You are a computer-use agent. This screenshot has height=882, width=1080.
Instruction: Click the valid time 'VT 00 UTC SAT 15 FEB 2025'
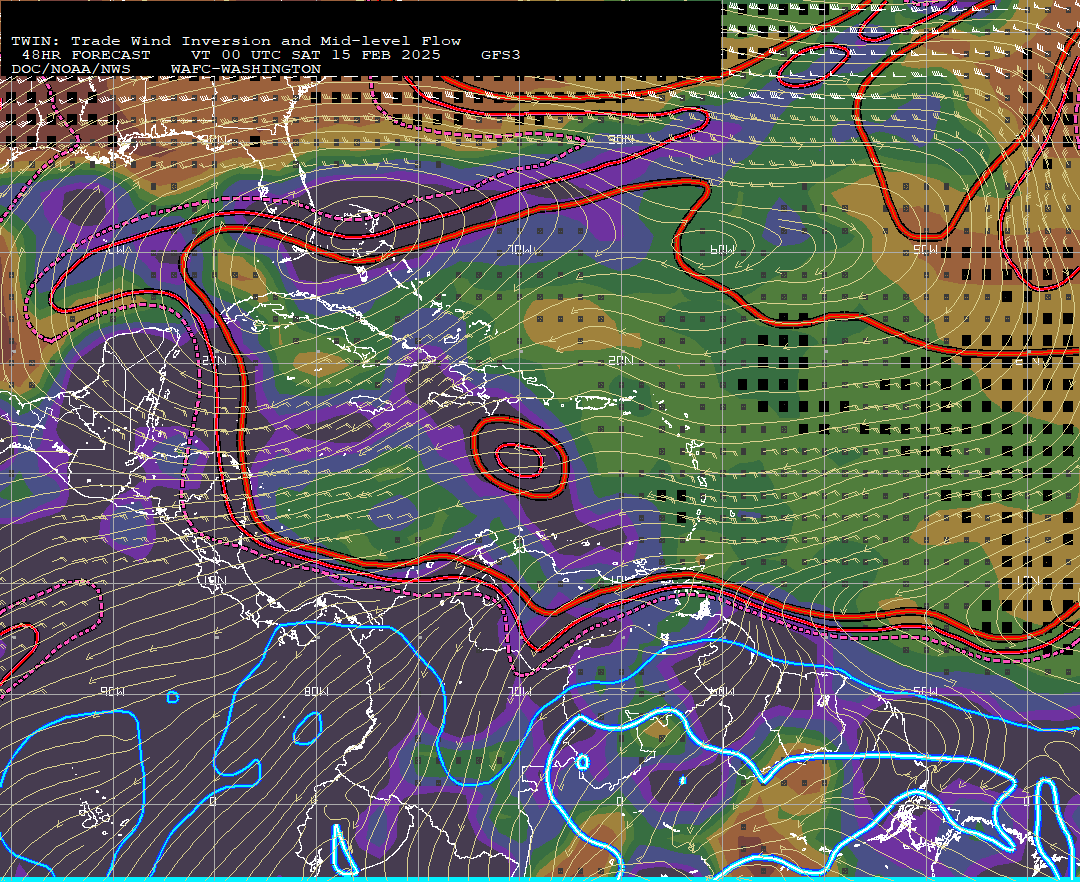pyautogui.click(x=316, y=55)
